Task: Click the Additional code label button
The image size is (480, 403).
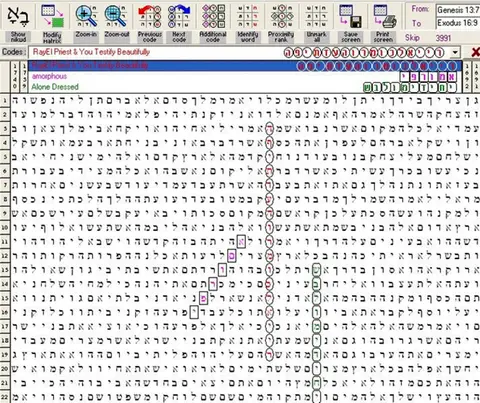Action: click(213, 37)
